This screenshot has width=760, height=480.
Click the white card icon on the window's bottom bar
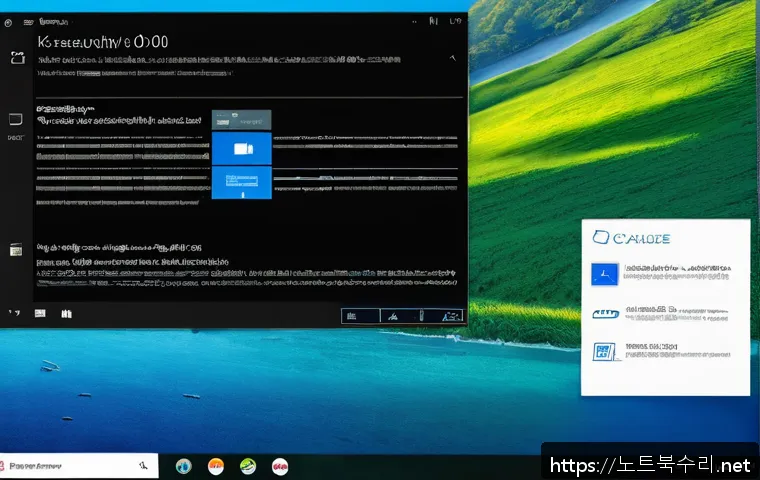pyautogui.click(x=40, y=313)
